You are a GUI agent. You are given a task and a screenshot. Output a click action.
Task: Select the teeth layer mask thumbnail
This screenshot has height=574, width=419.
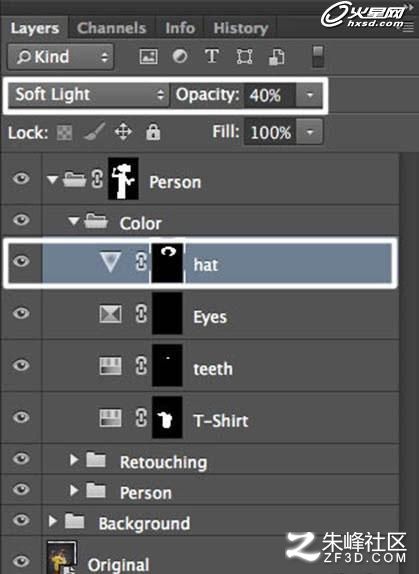click(x=167, y=365)
